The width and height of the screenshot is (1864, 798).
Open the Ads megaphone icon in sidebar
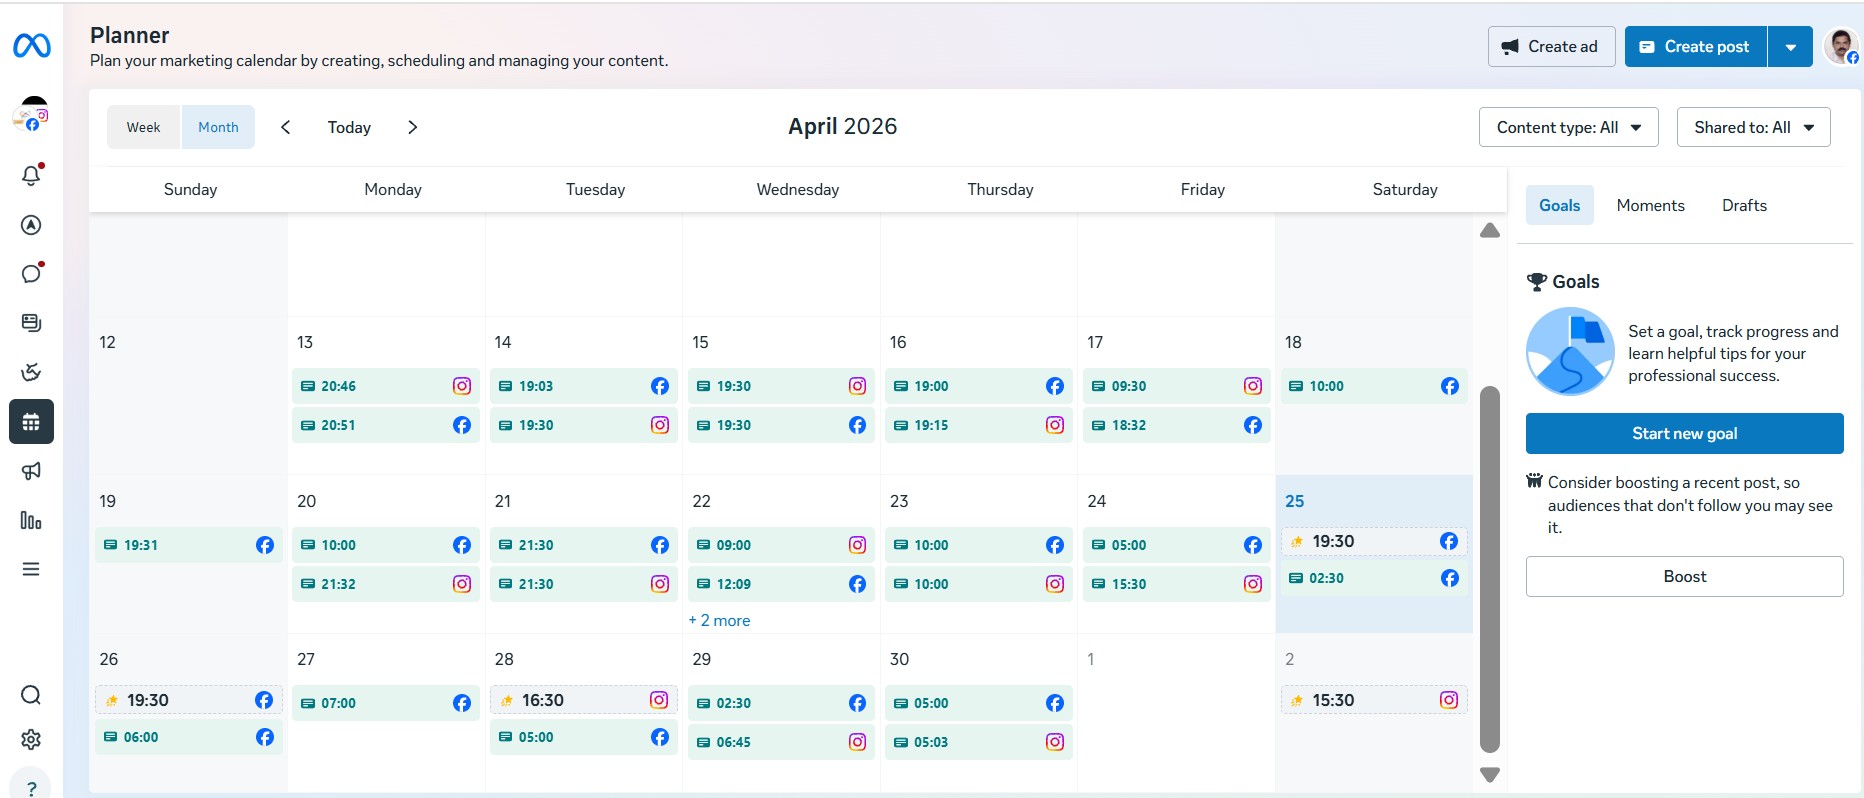click(x=32, y=471)
